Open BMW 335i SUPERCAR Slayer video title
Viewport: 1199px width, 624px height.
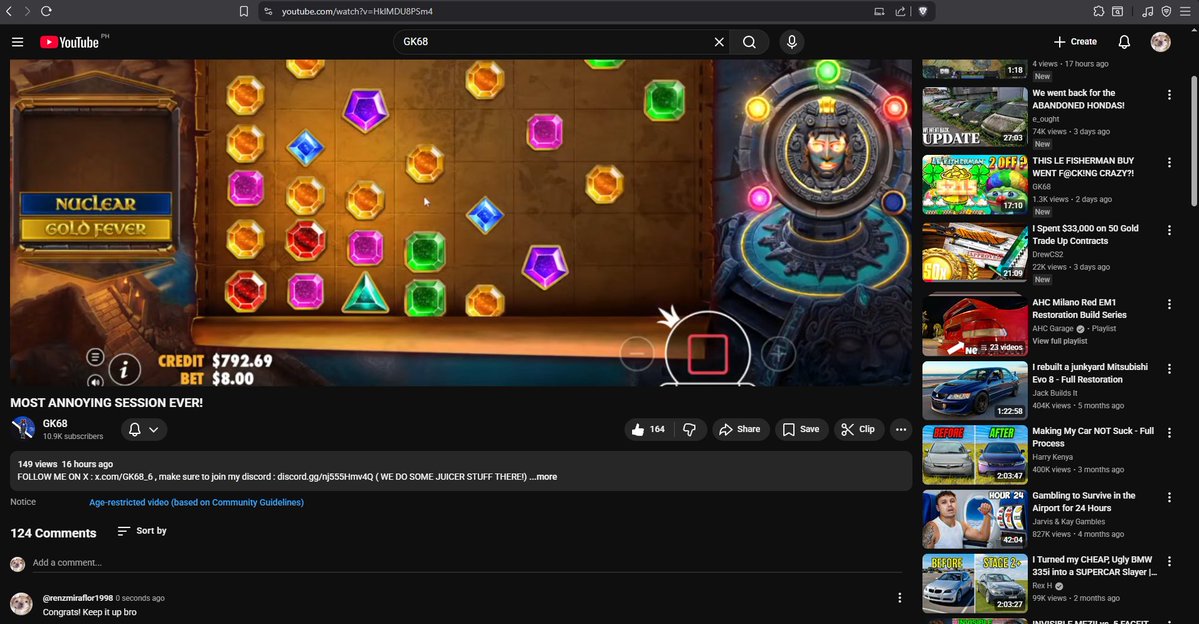coord(1094,566)
